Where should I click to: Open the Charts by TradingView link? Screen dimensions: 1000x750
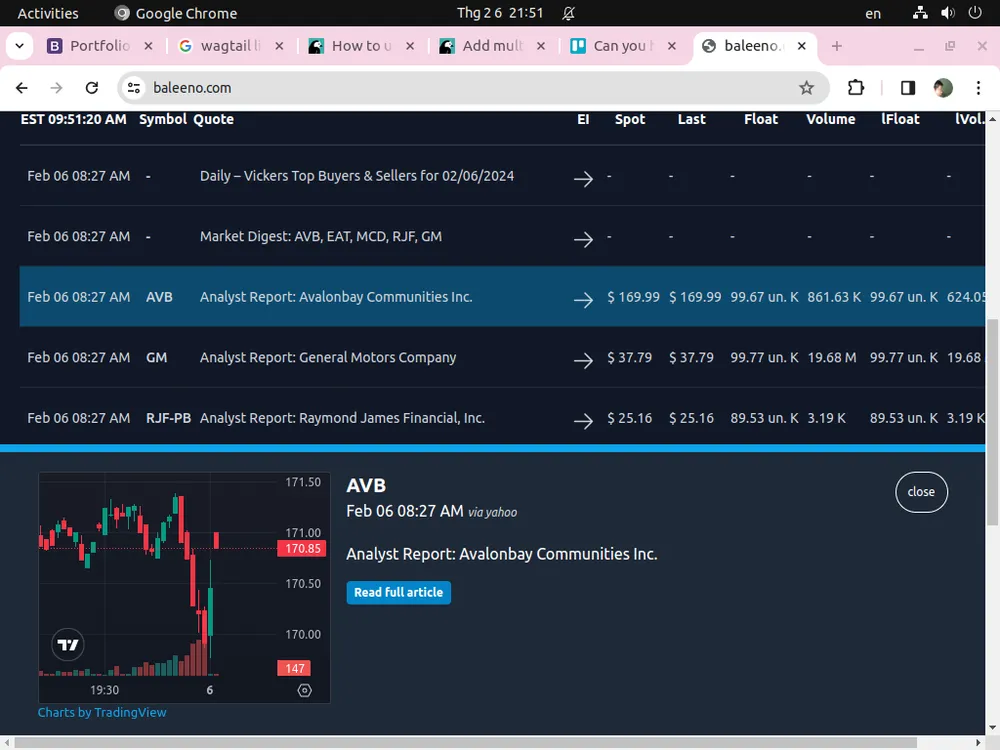pyautogui.click(x=102, y=712)
